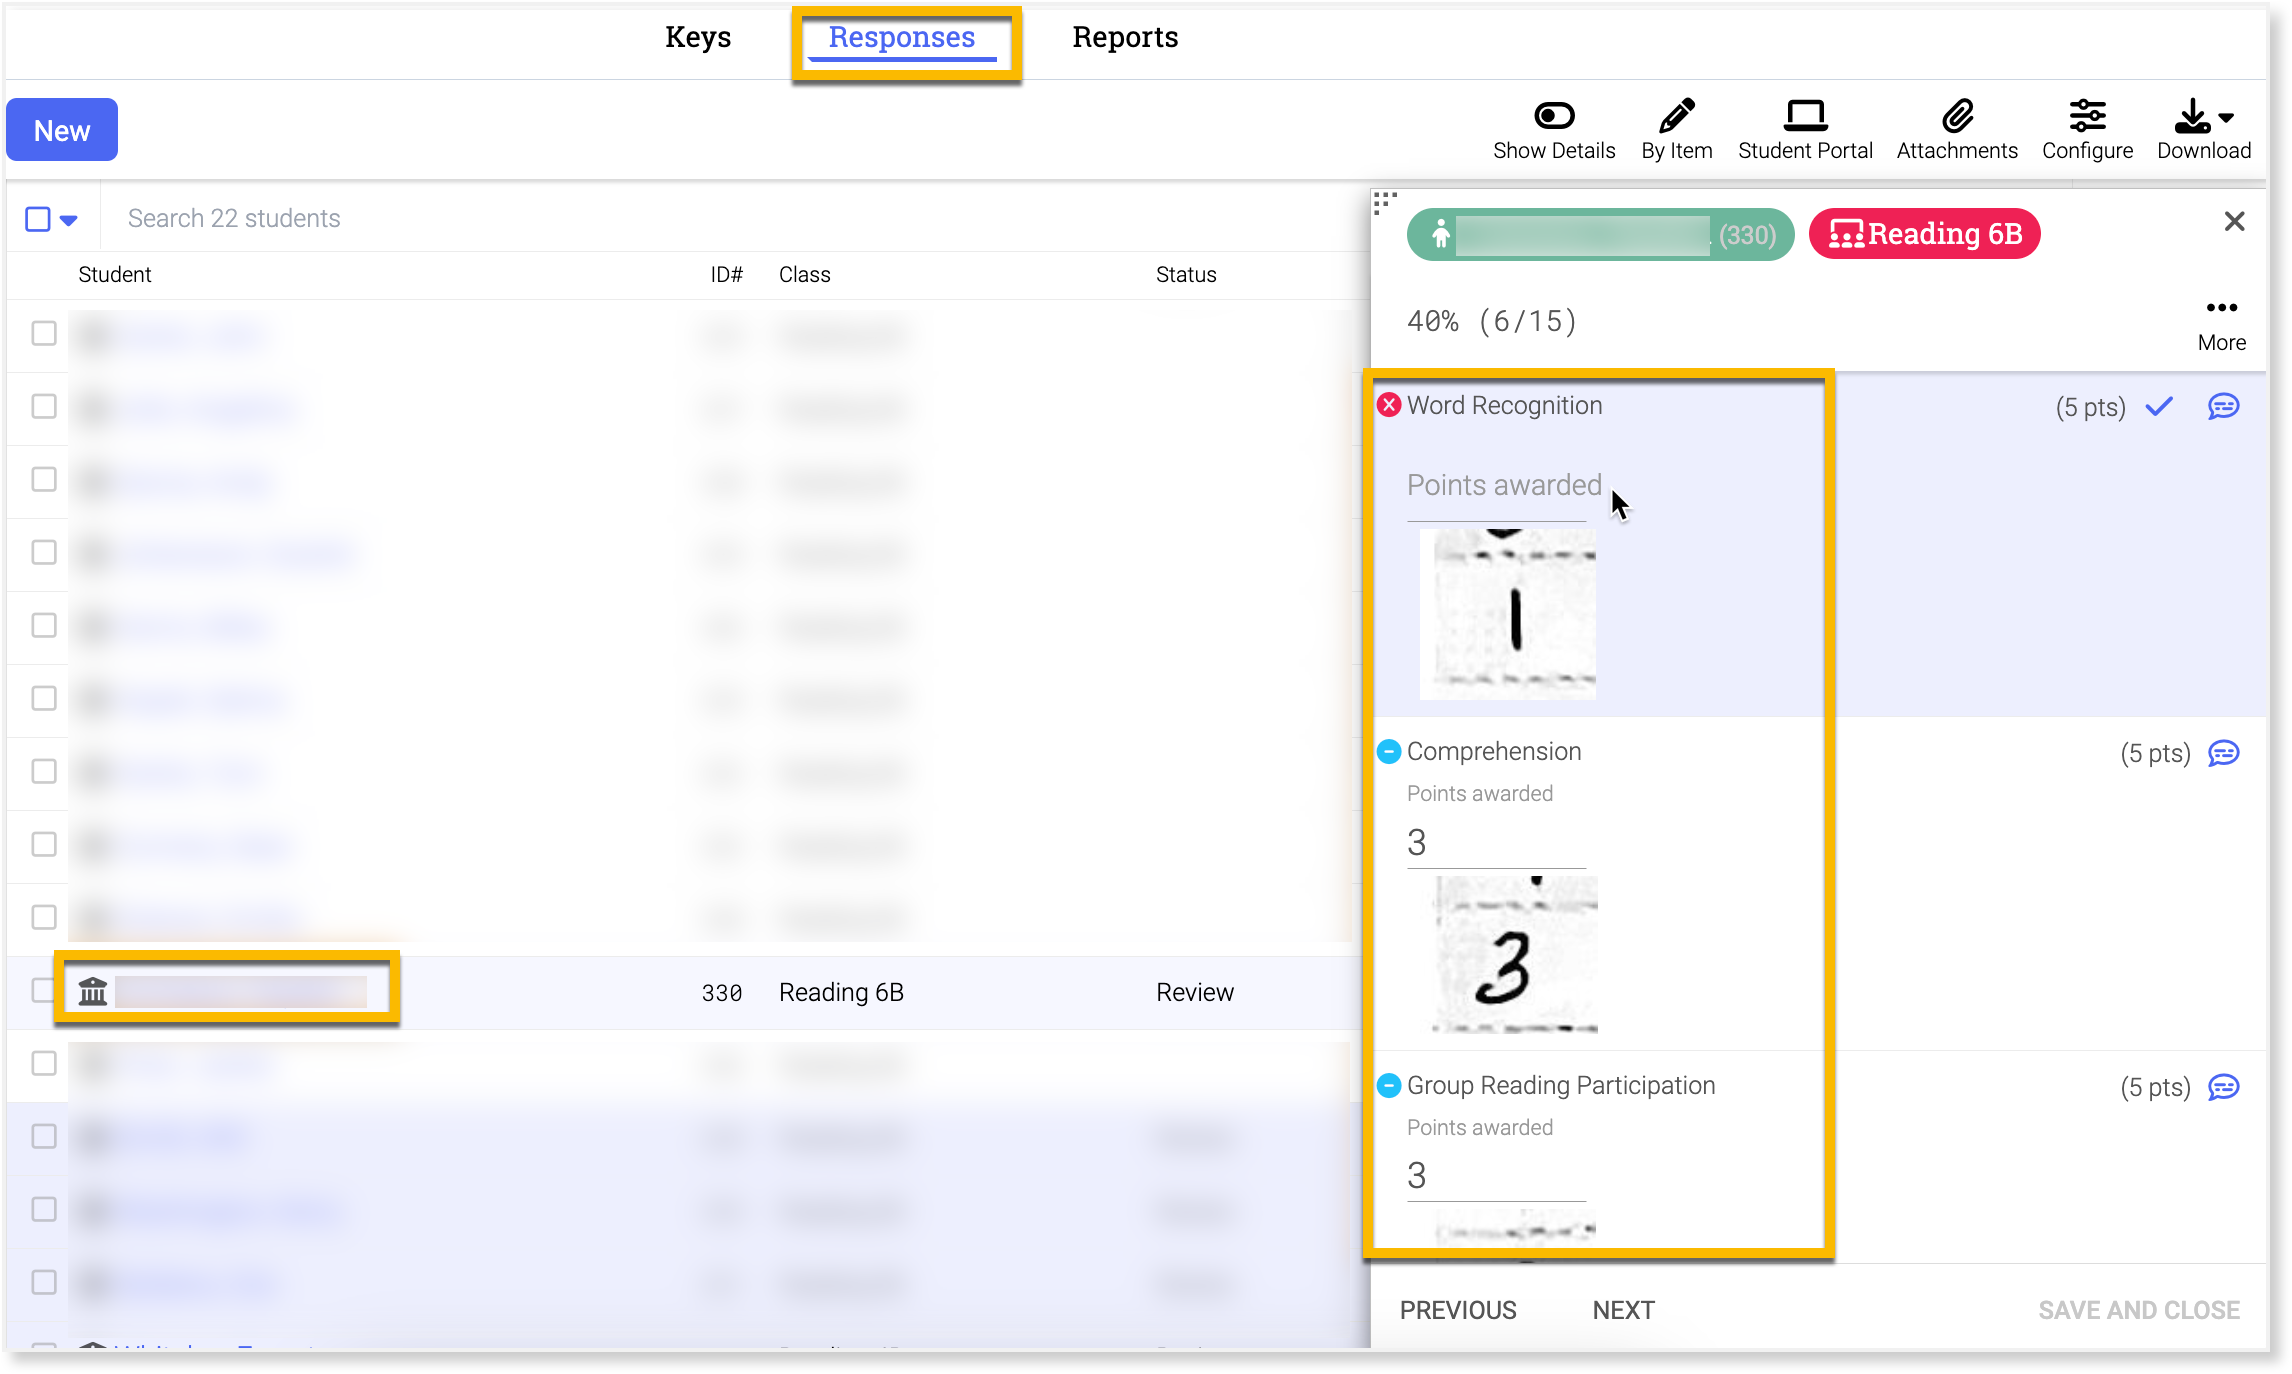Expand the select-all dropdown arrow
2292x1374 pixels.
click(x=69, y=220)
